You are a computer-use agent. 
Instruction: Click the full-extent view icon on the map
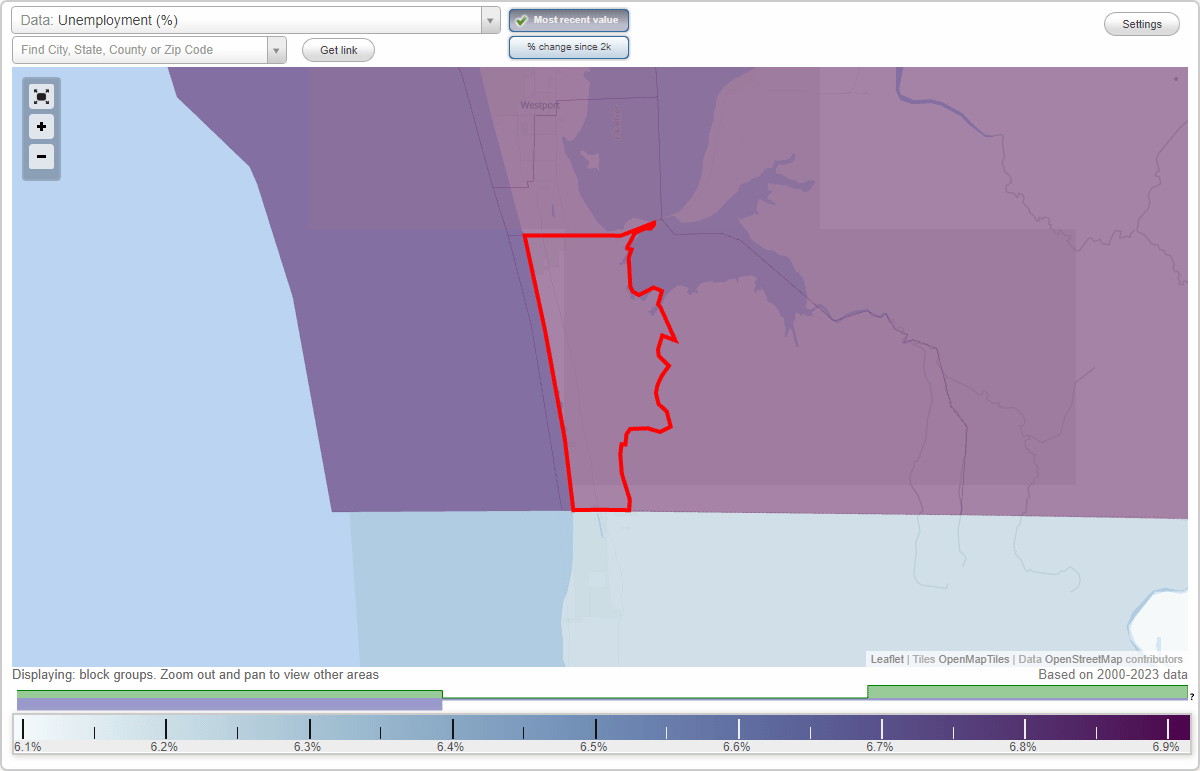point(41,96)
